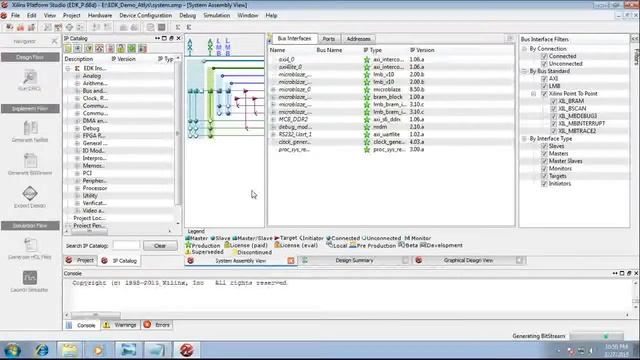
Task: Toggle the Slaves interface type checkbox
Action: tap(544, 146)
